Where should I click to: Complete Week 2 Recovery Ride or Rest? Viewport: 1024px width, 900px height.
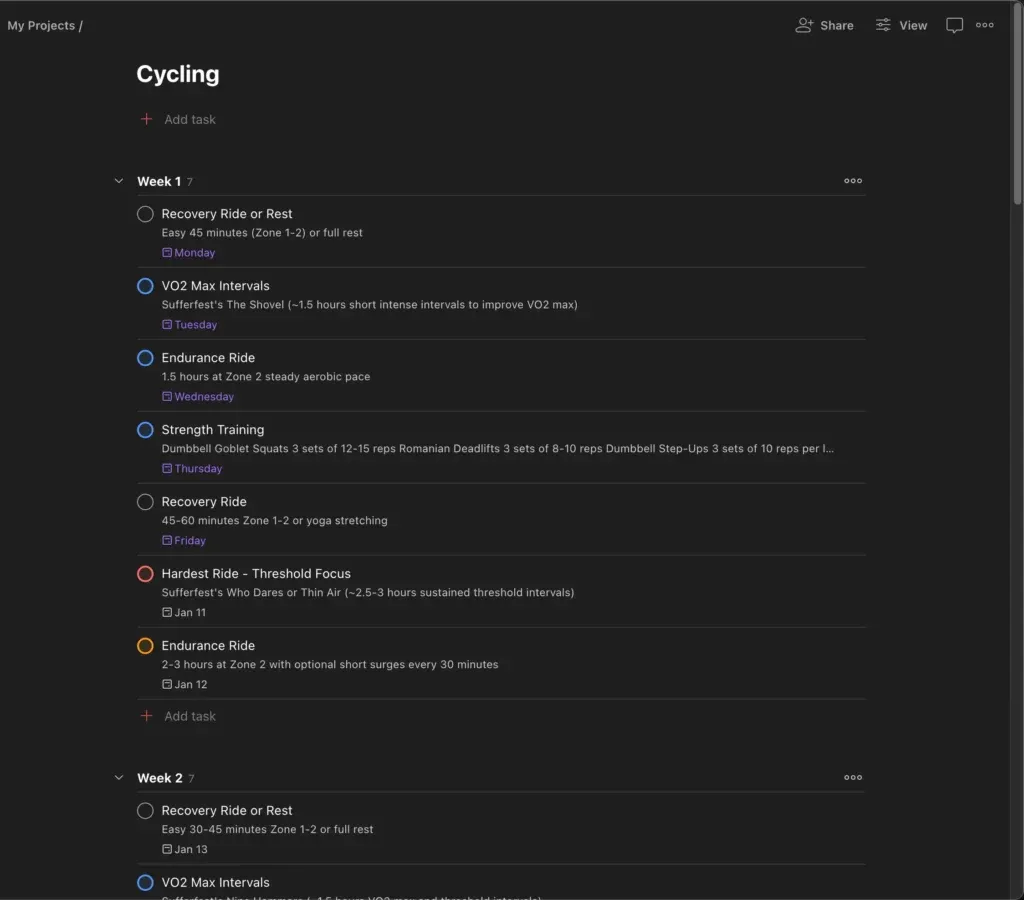pyautogui.click(x=145, y=811)
